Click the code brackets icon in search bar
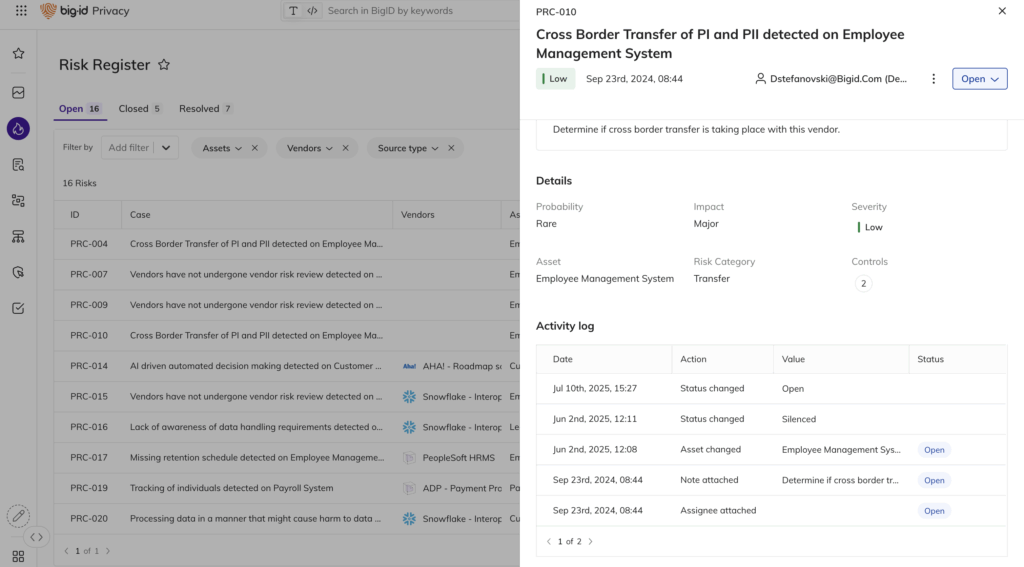The height and width of the screenshot is (567, 1024). coord(312,11)
